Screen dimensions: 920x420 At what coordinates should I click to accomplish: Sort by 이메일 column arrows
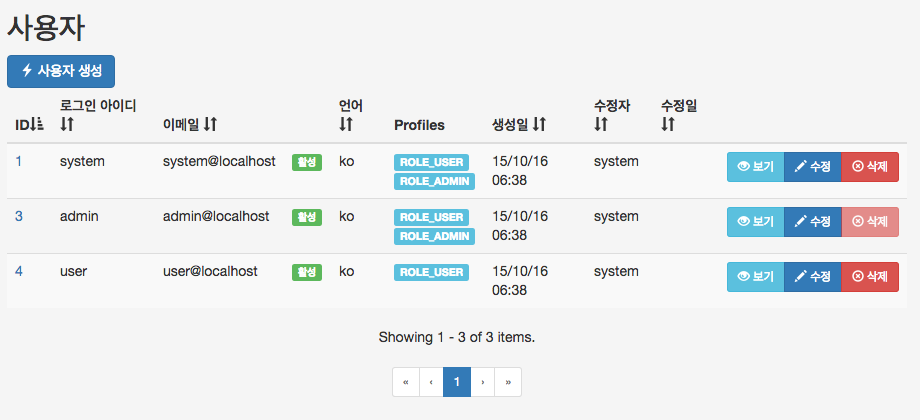211,124
